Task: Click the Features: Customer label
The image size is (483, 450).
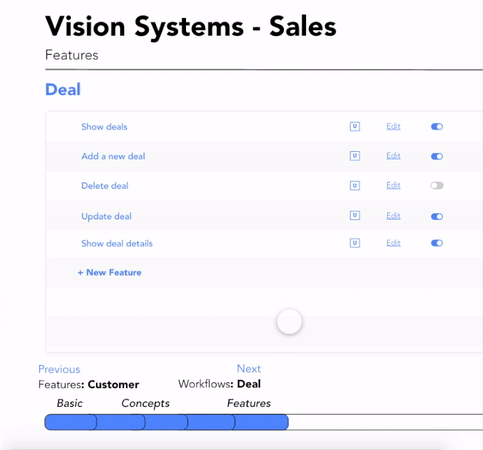Action: tap(89, 384)
